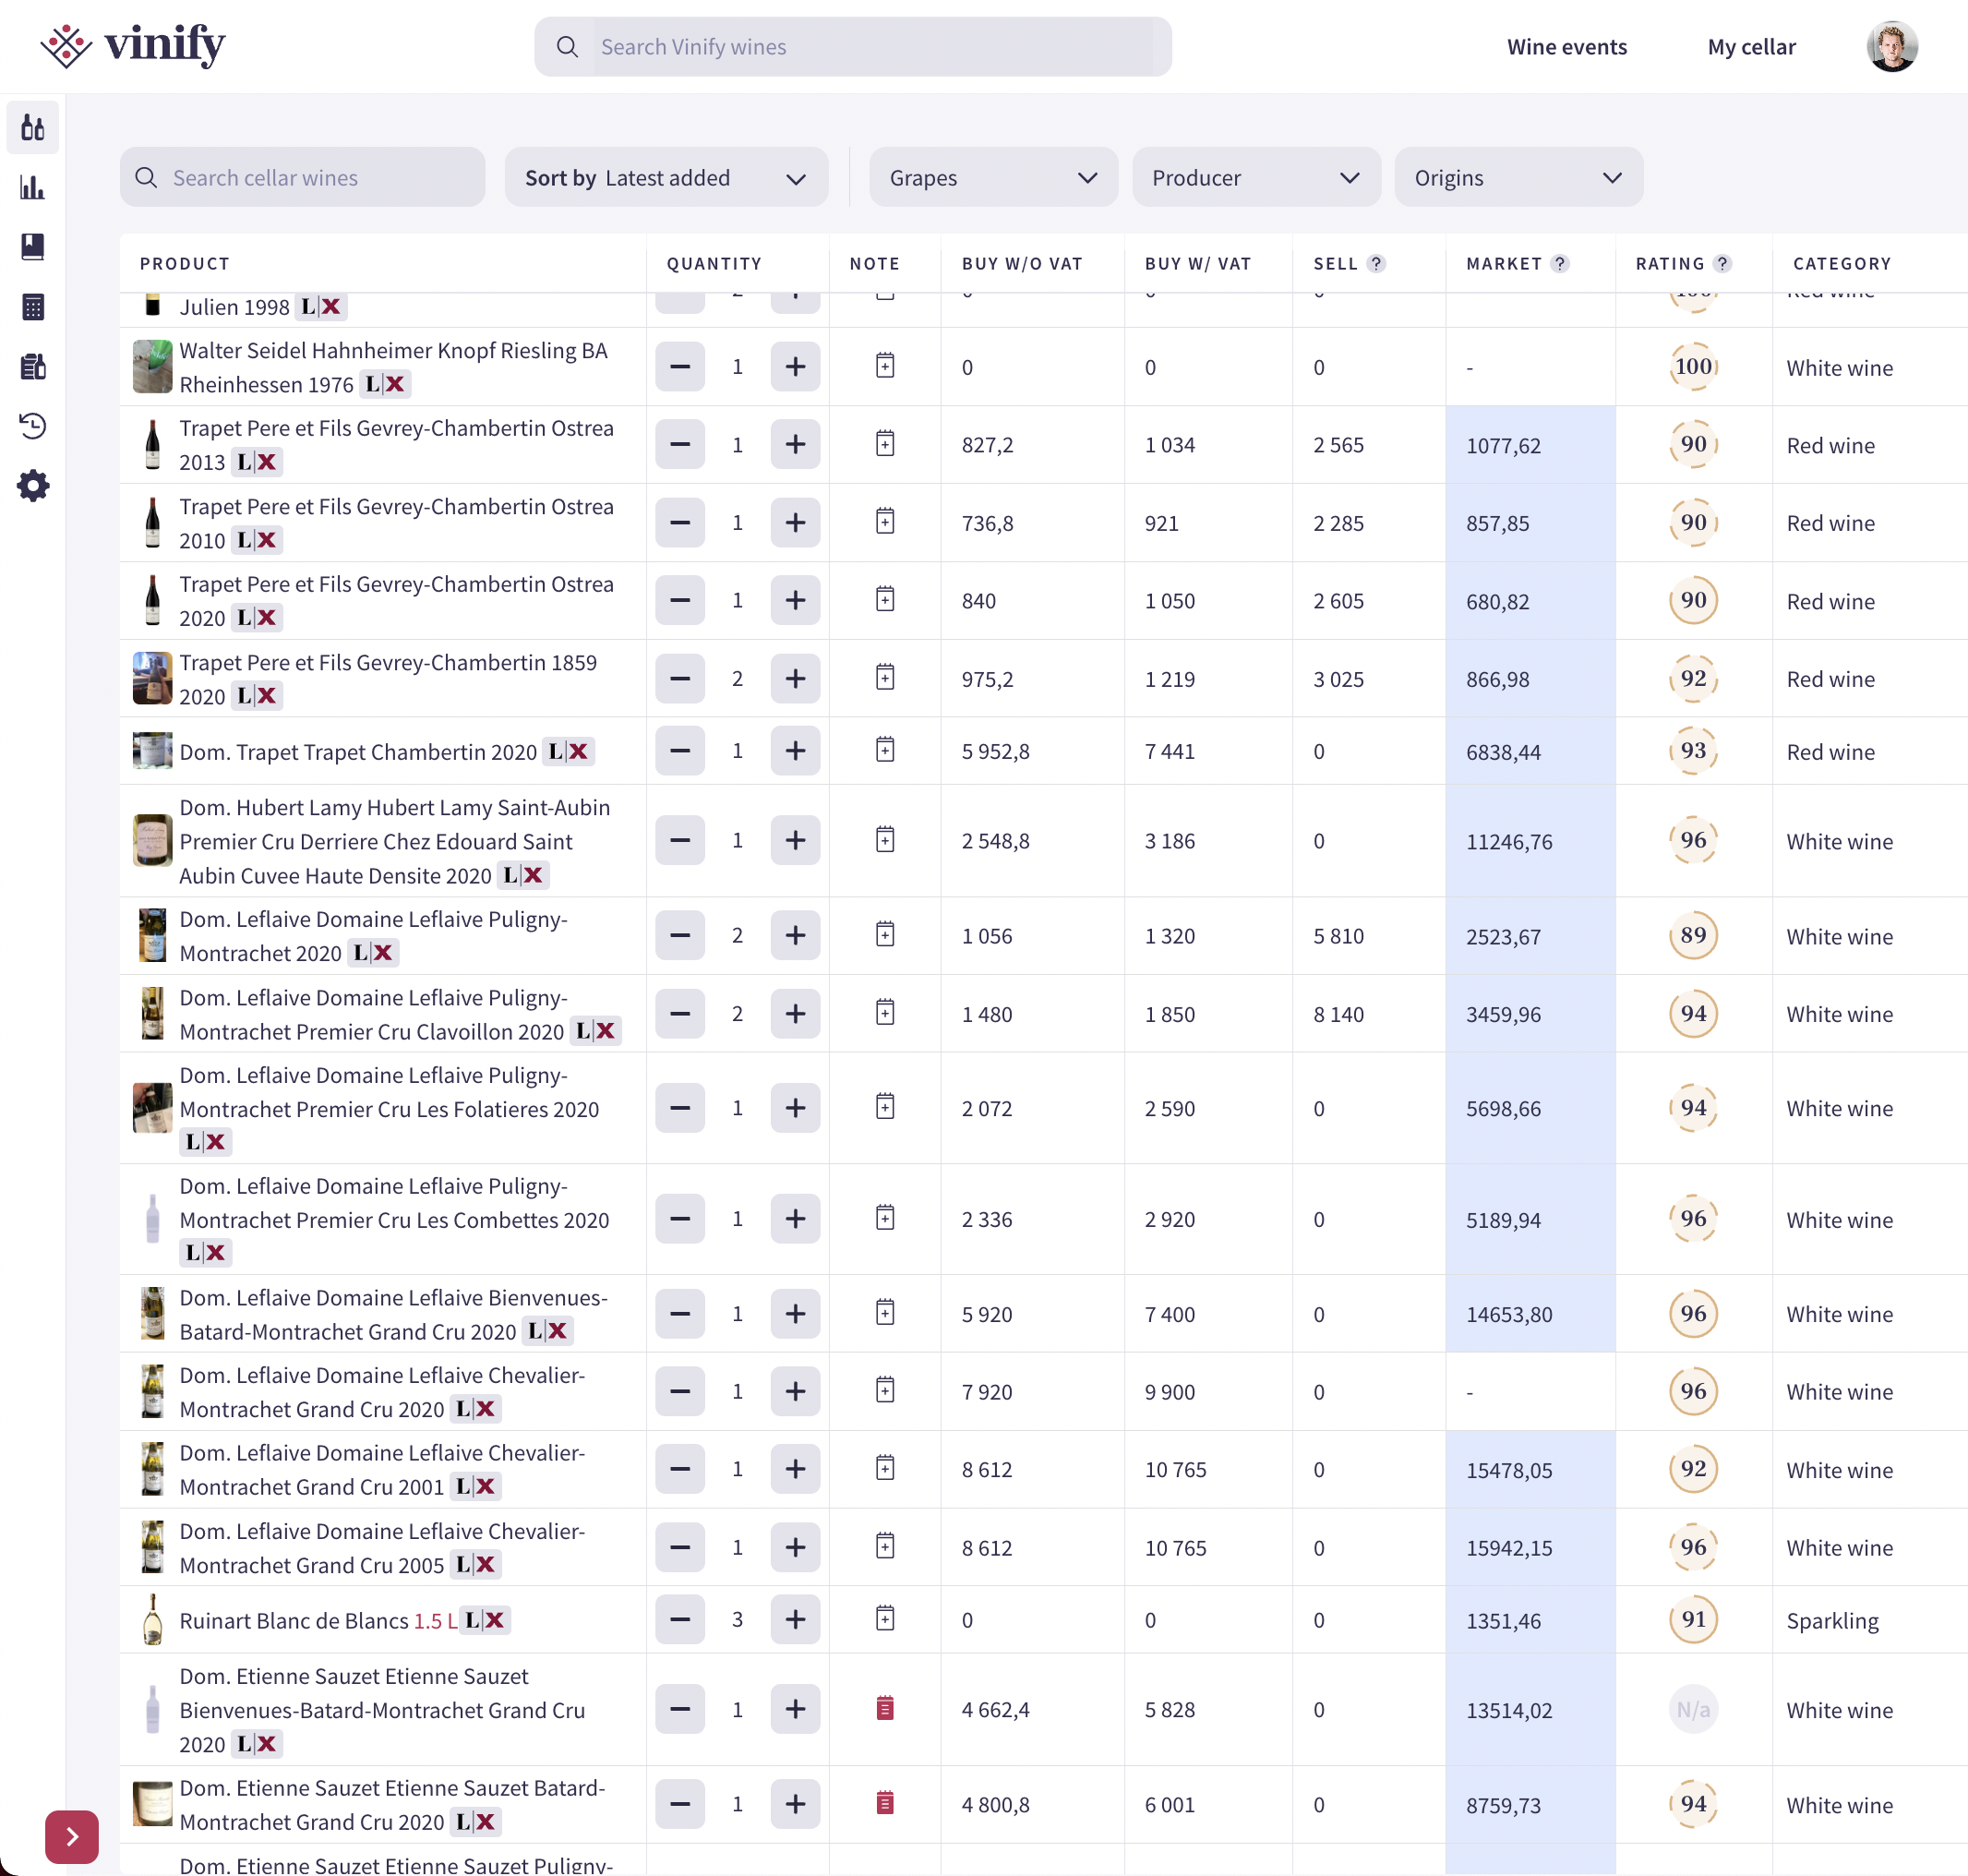Image resolution: width=1968 pixels, height=1876 pixels.
Task: Open the calculator sidebar icon
Action: (33, 307)
